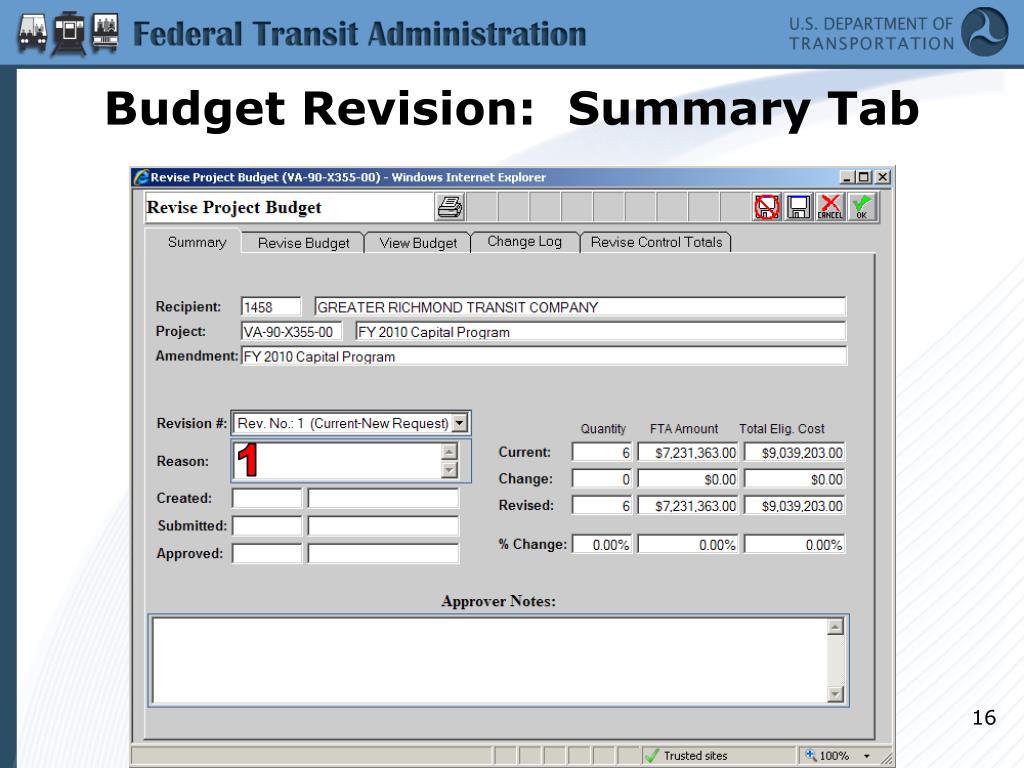Click the Current Total Elig. Cost field
The image size is (1024, 768).
point(795,452)
